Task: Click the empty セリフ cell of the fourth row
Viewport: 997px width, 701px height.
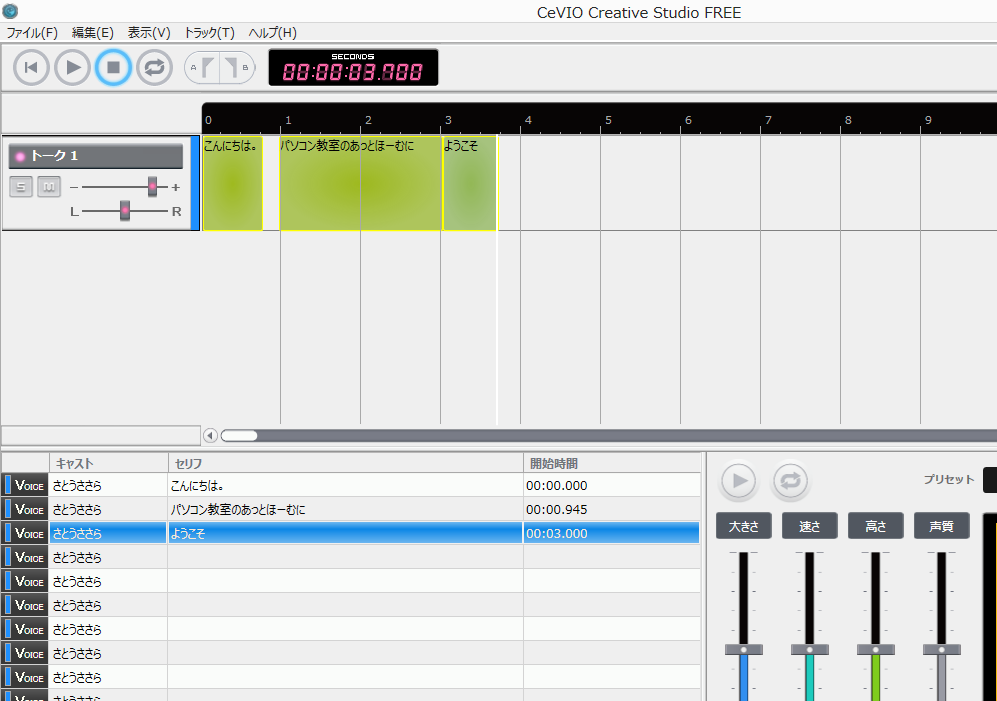Action: coord(345,557)
